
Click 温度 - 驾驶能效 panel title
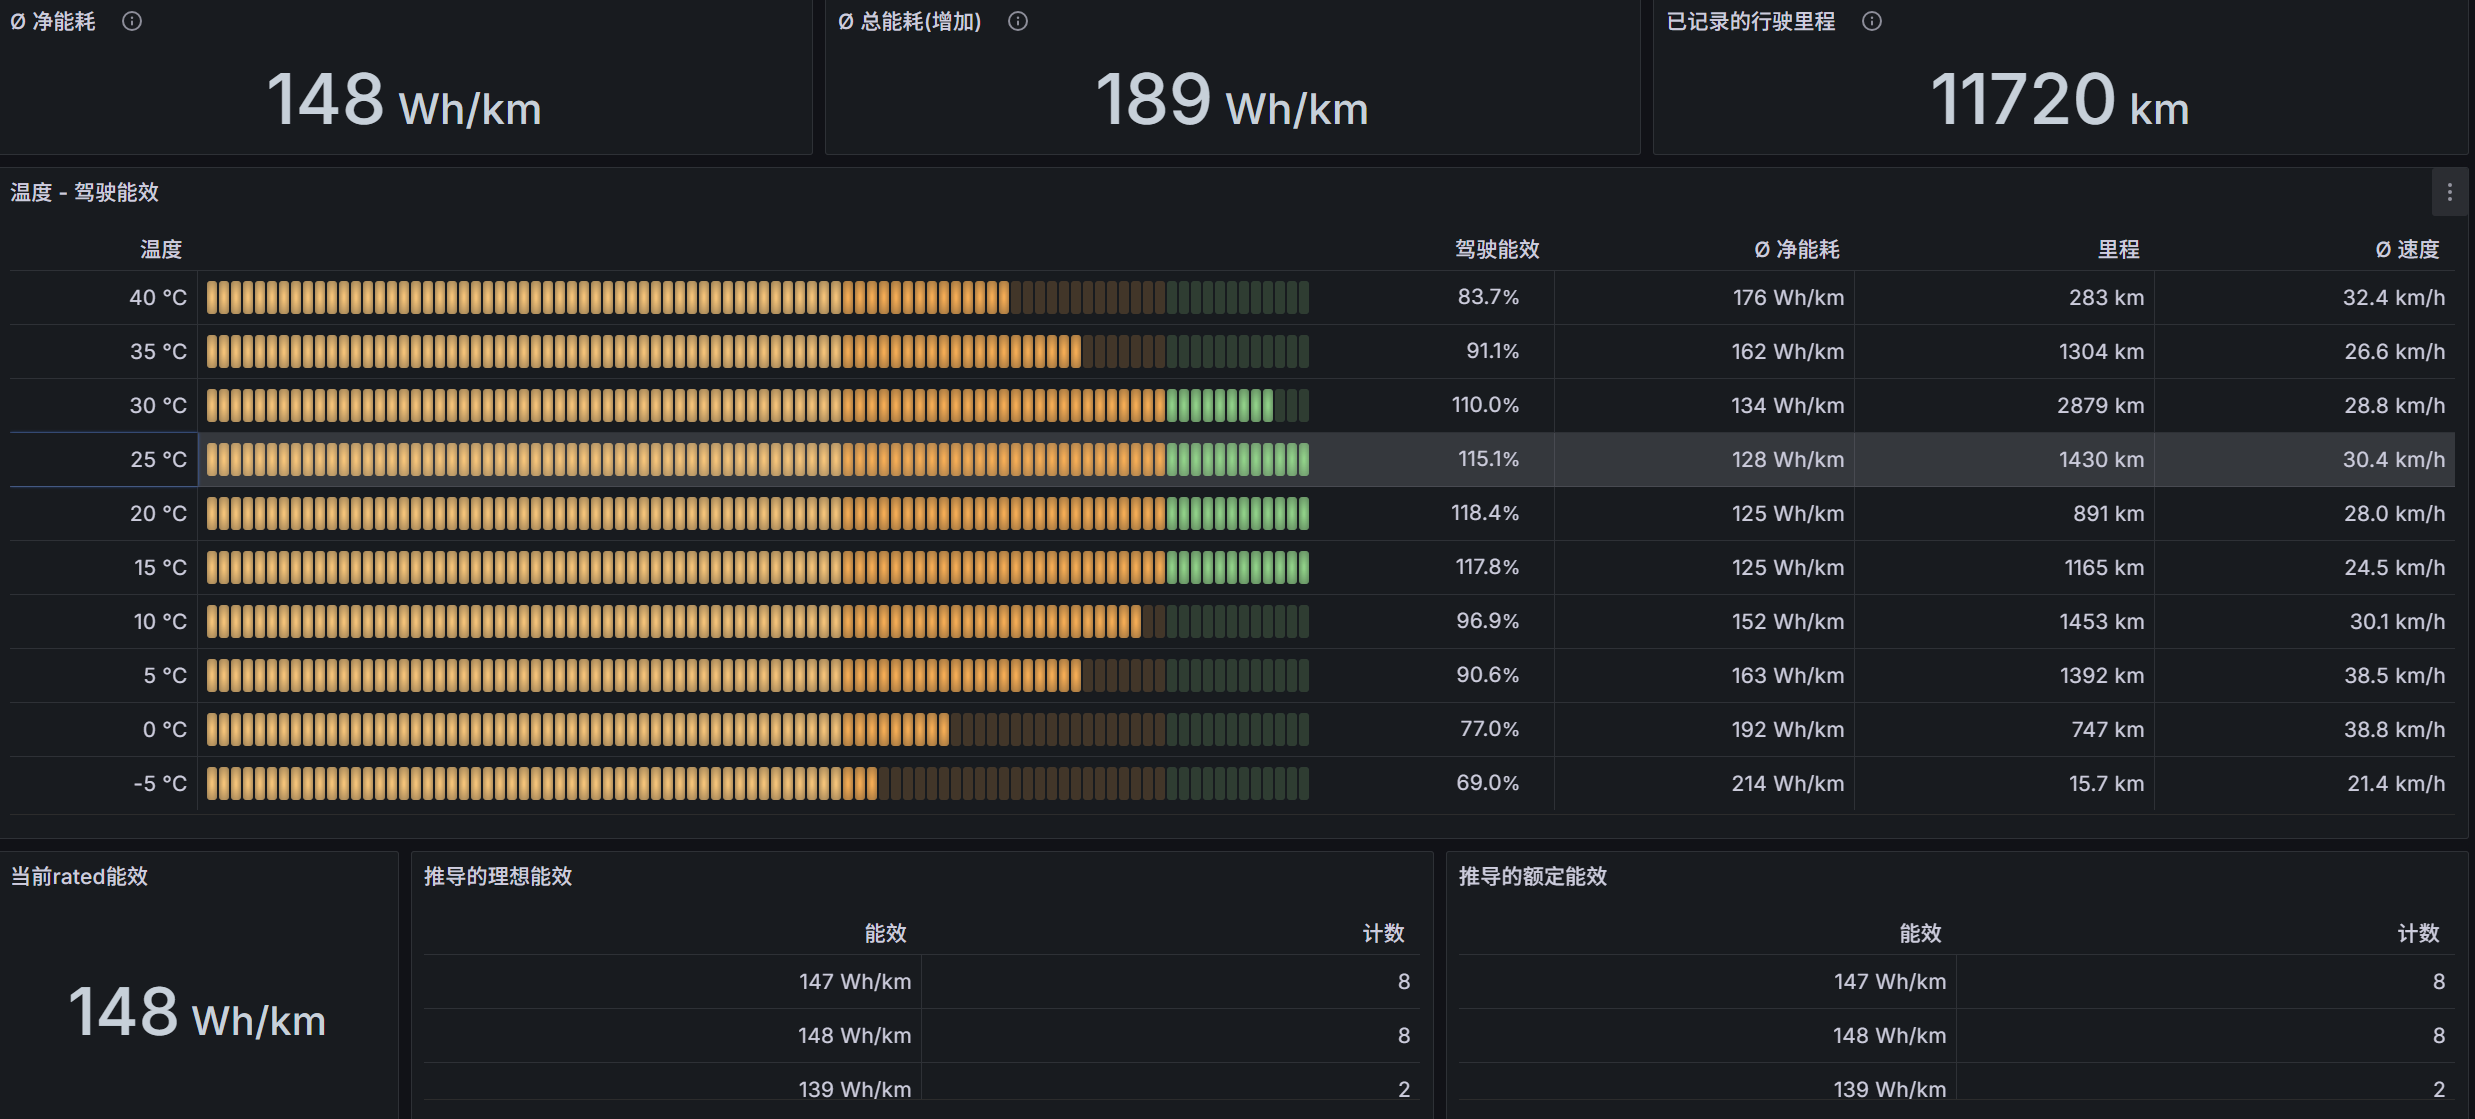(x=85, y=192)
